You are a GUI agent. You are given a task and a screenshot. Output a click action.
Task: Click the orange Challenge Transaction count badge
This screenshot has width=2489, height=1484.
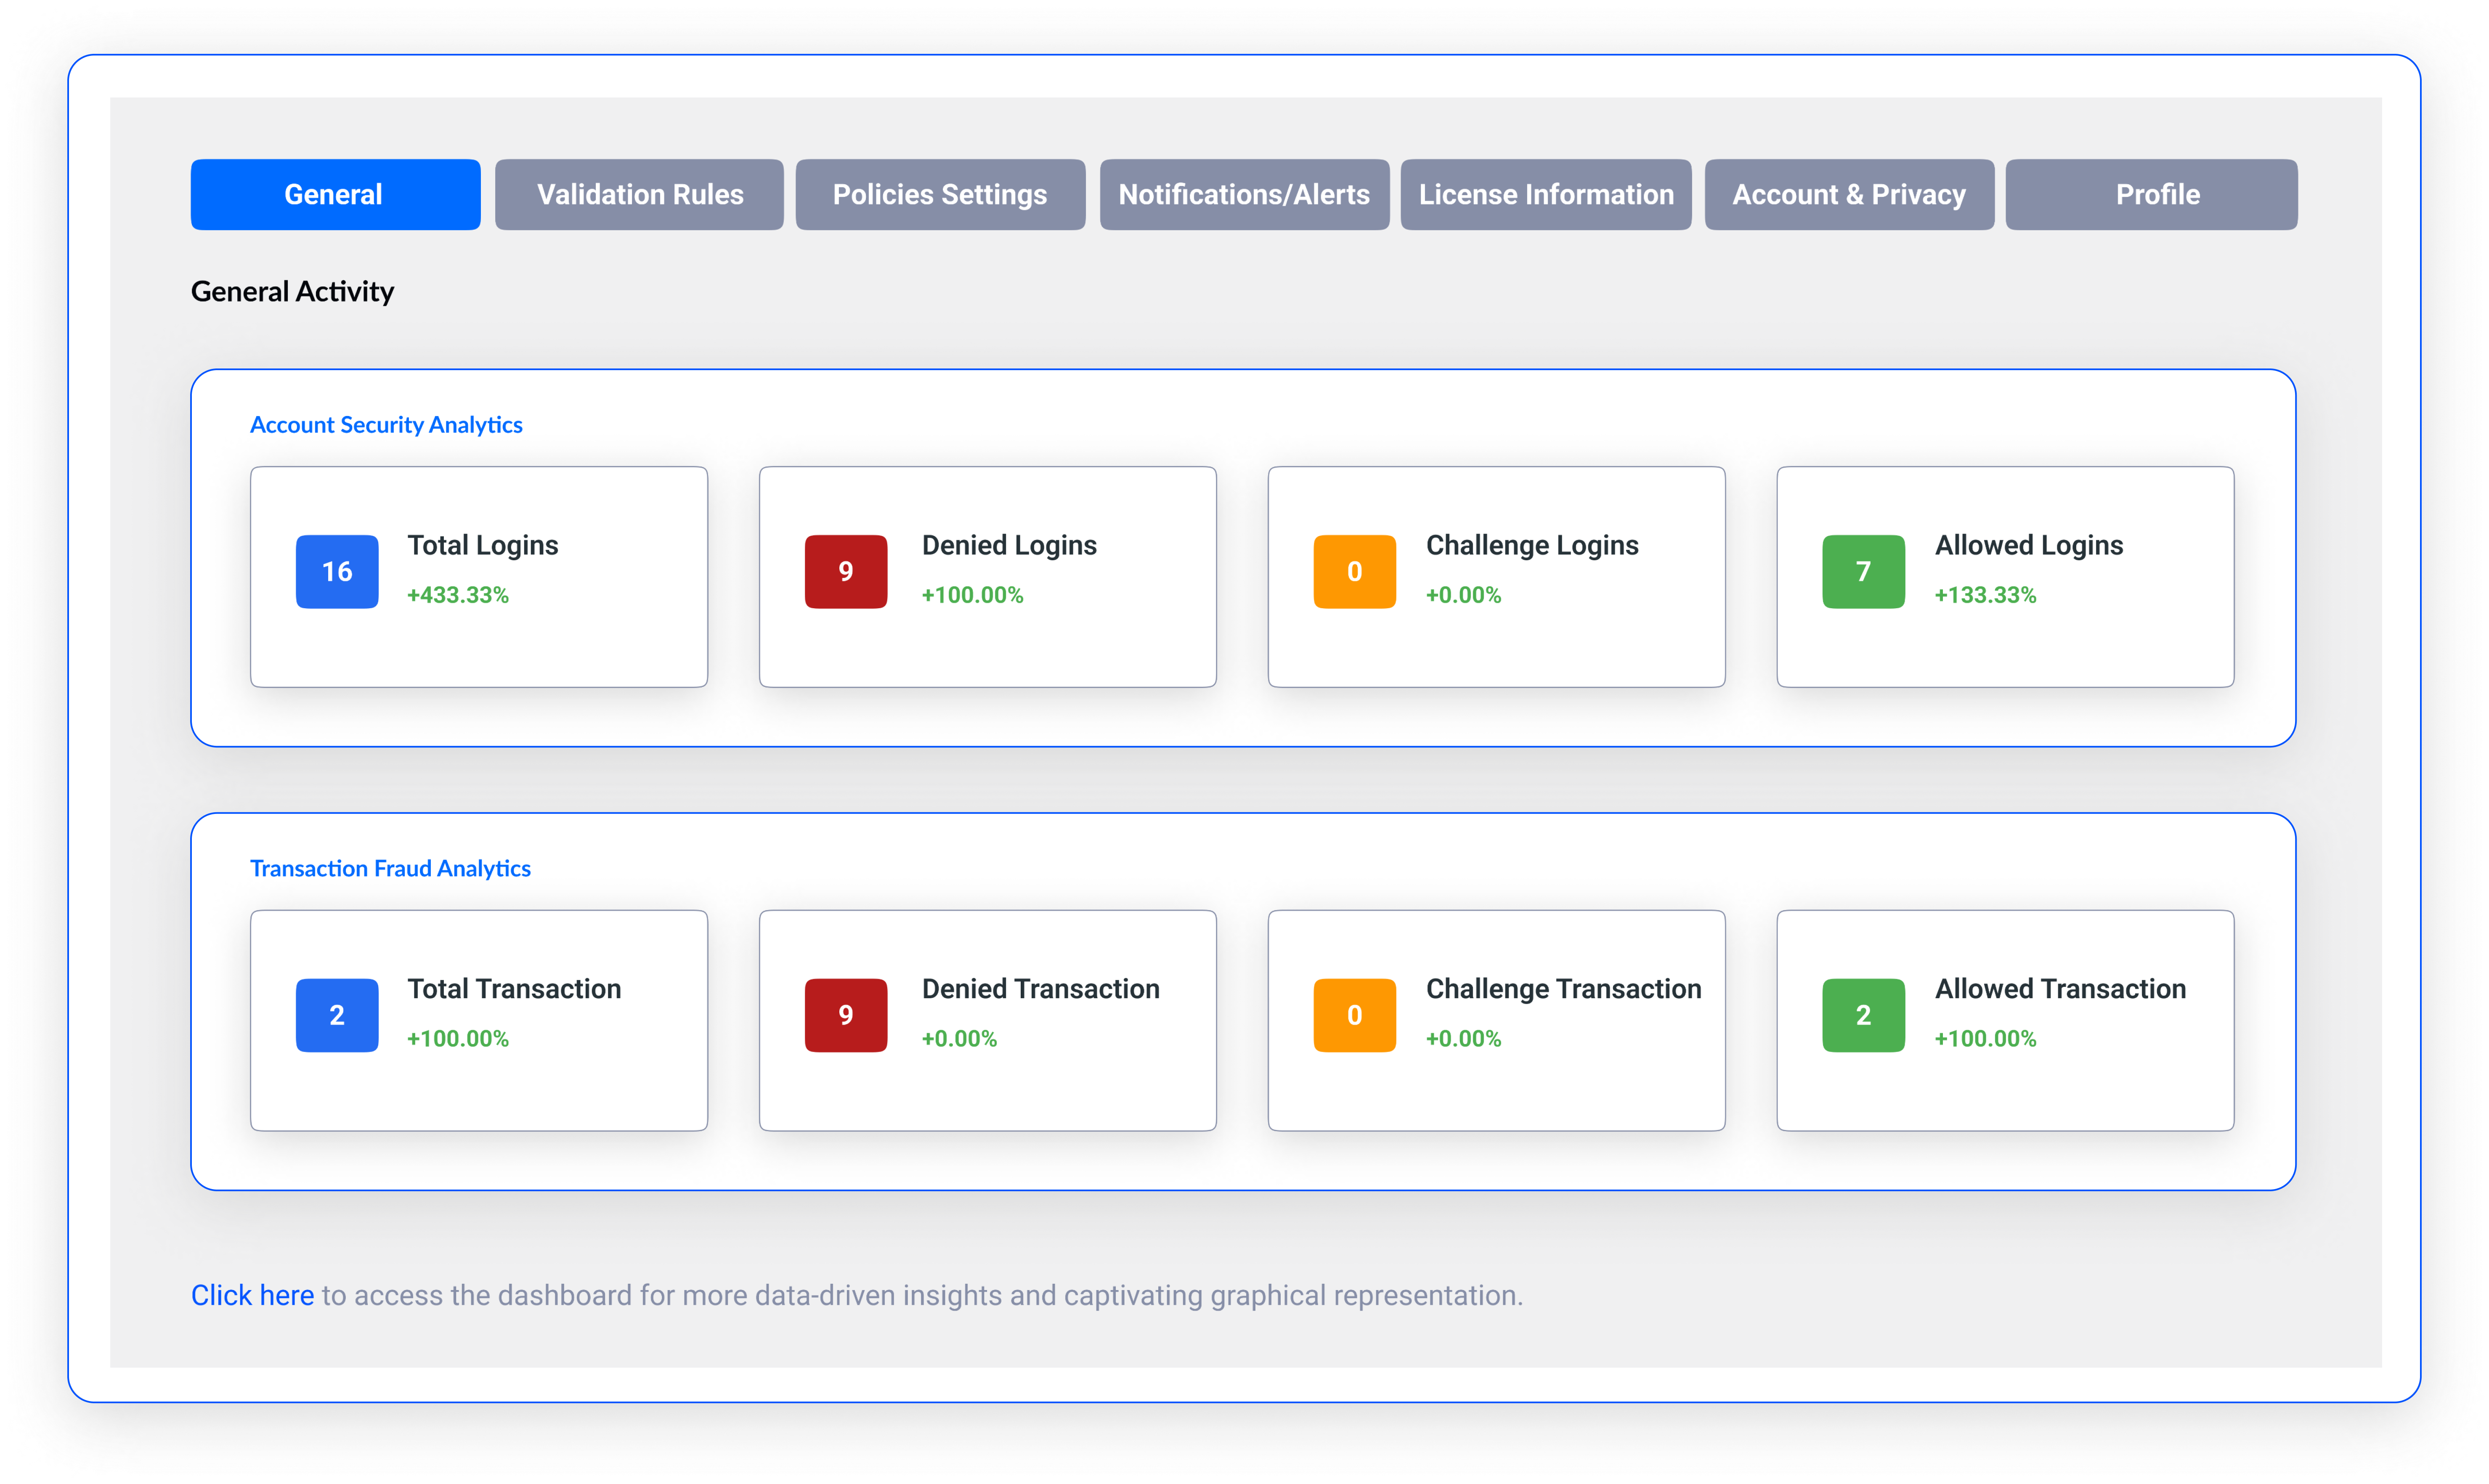coord(1355,1015)
